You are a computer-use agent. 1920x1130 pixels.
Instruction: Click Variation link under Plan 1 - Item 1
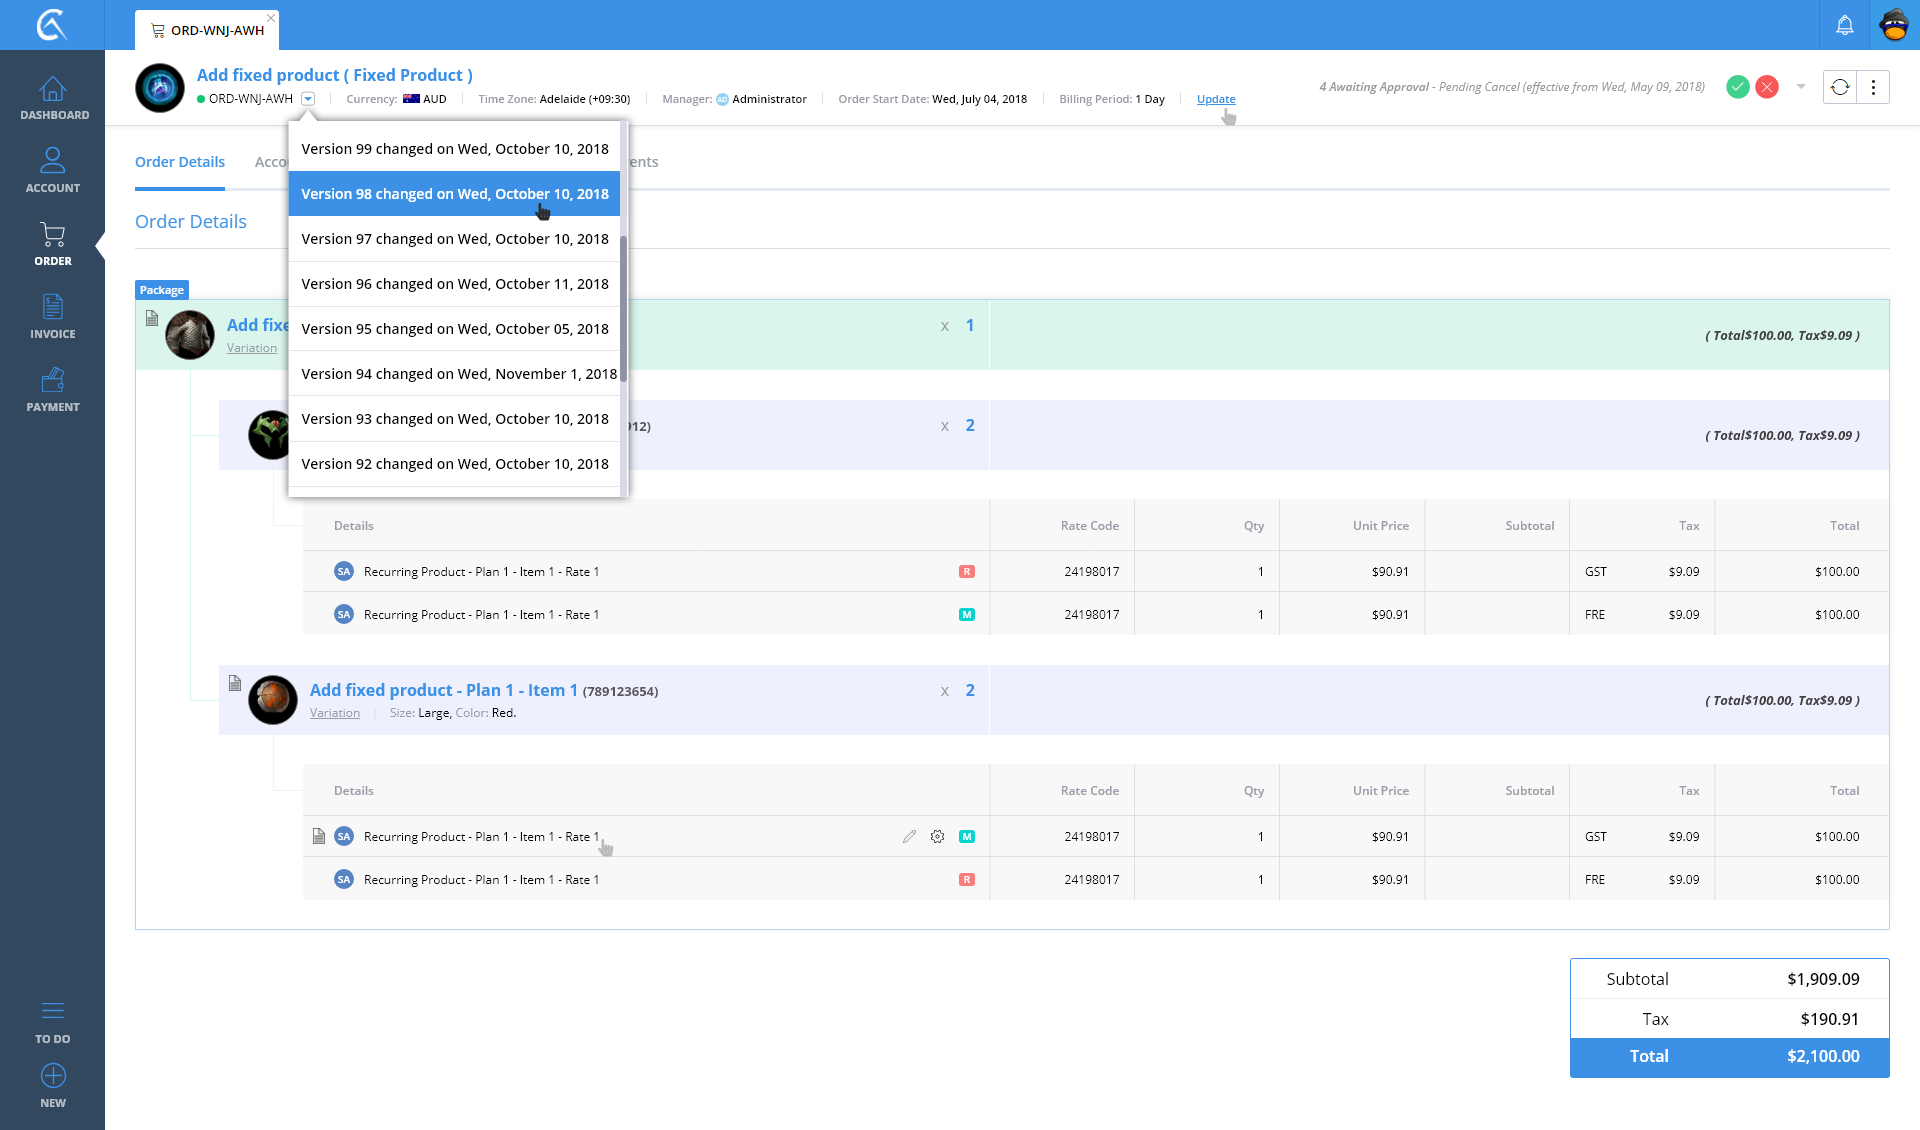click(334, 713)
